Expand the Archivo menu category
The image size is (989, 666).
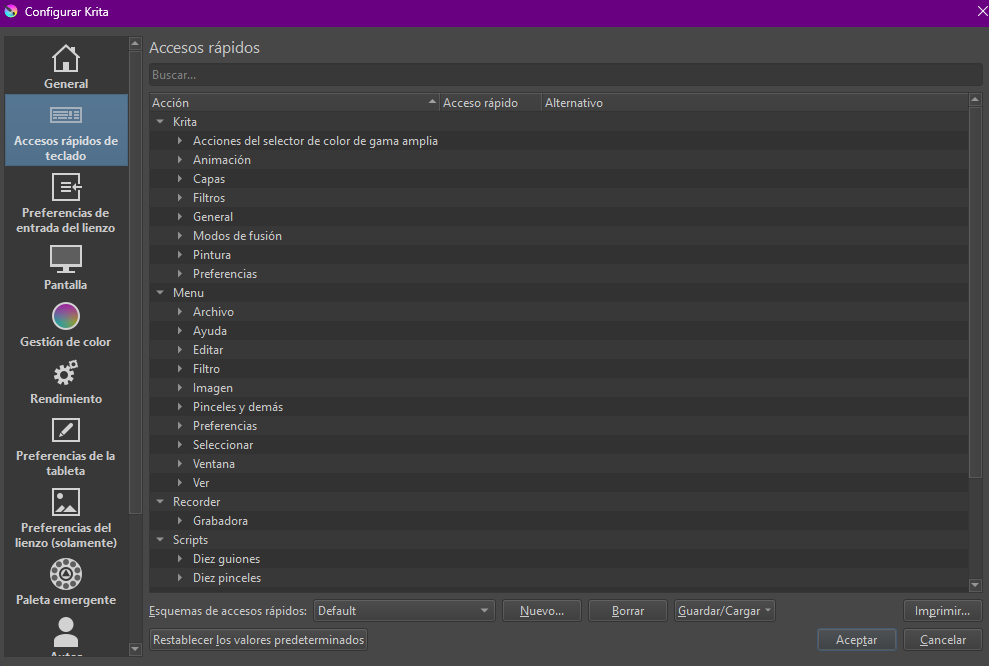[x=180, y=312]
